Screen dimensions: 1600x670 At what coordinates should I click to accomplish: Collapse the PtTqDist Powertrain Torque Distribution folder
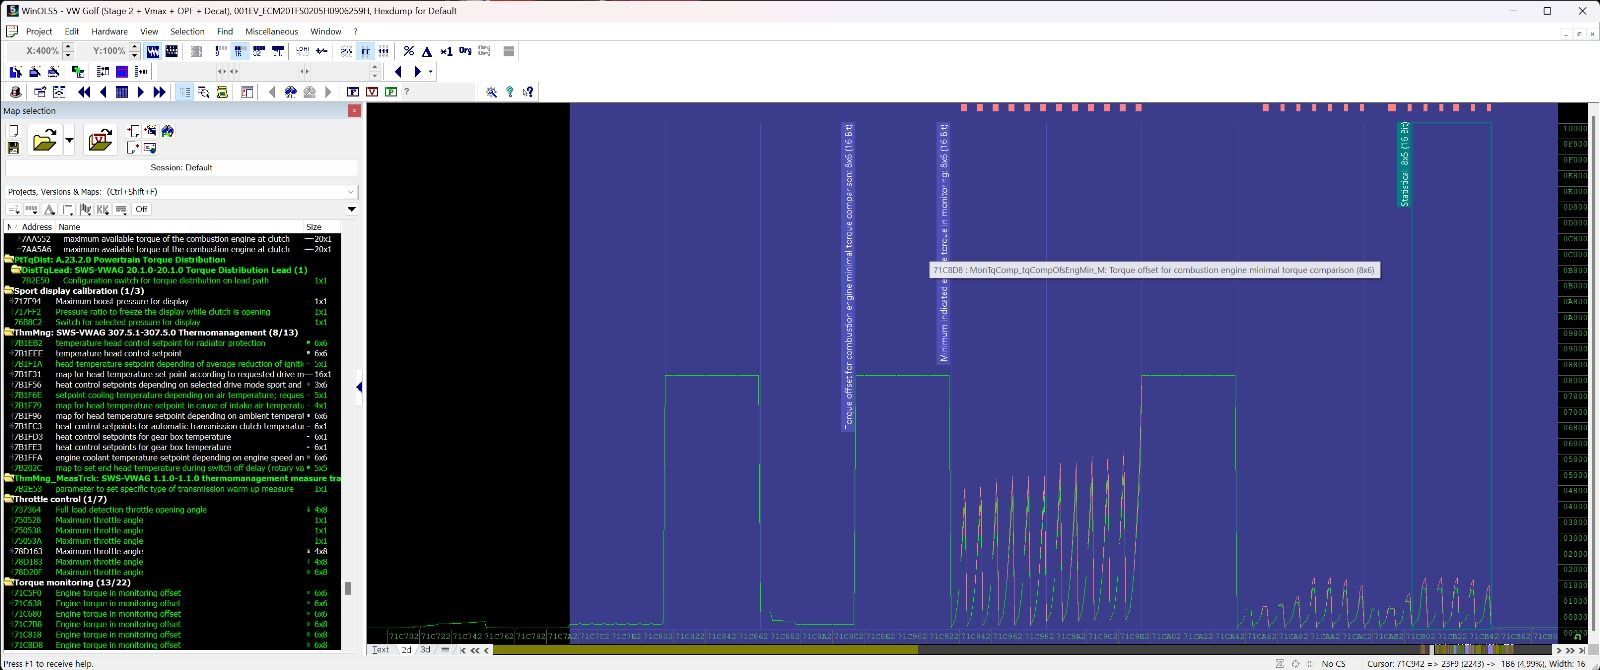coord(8,259)
